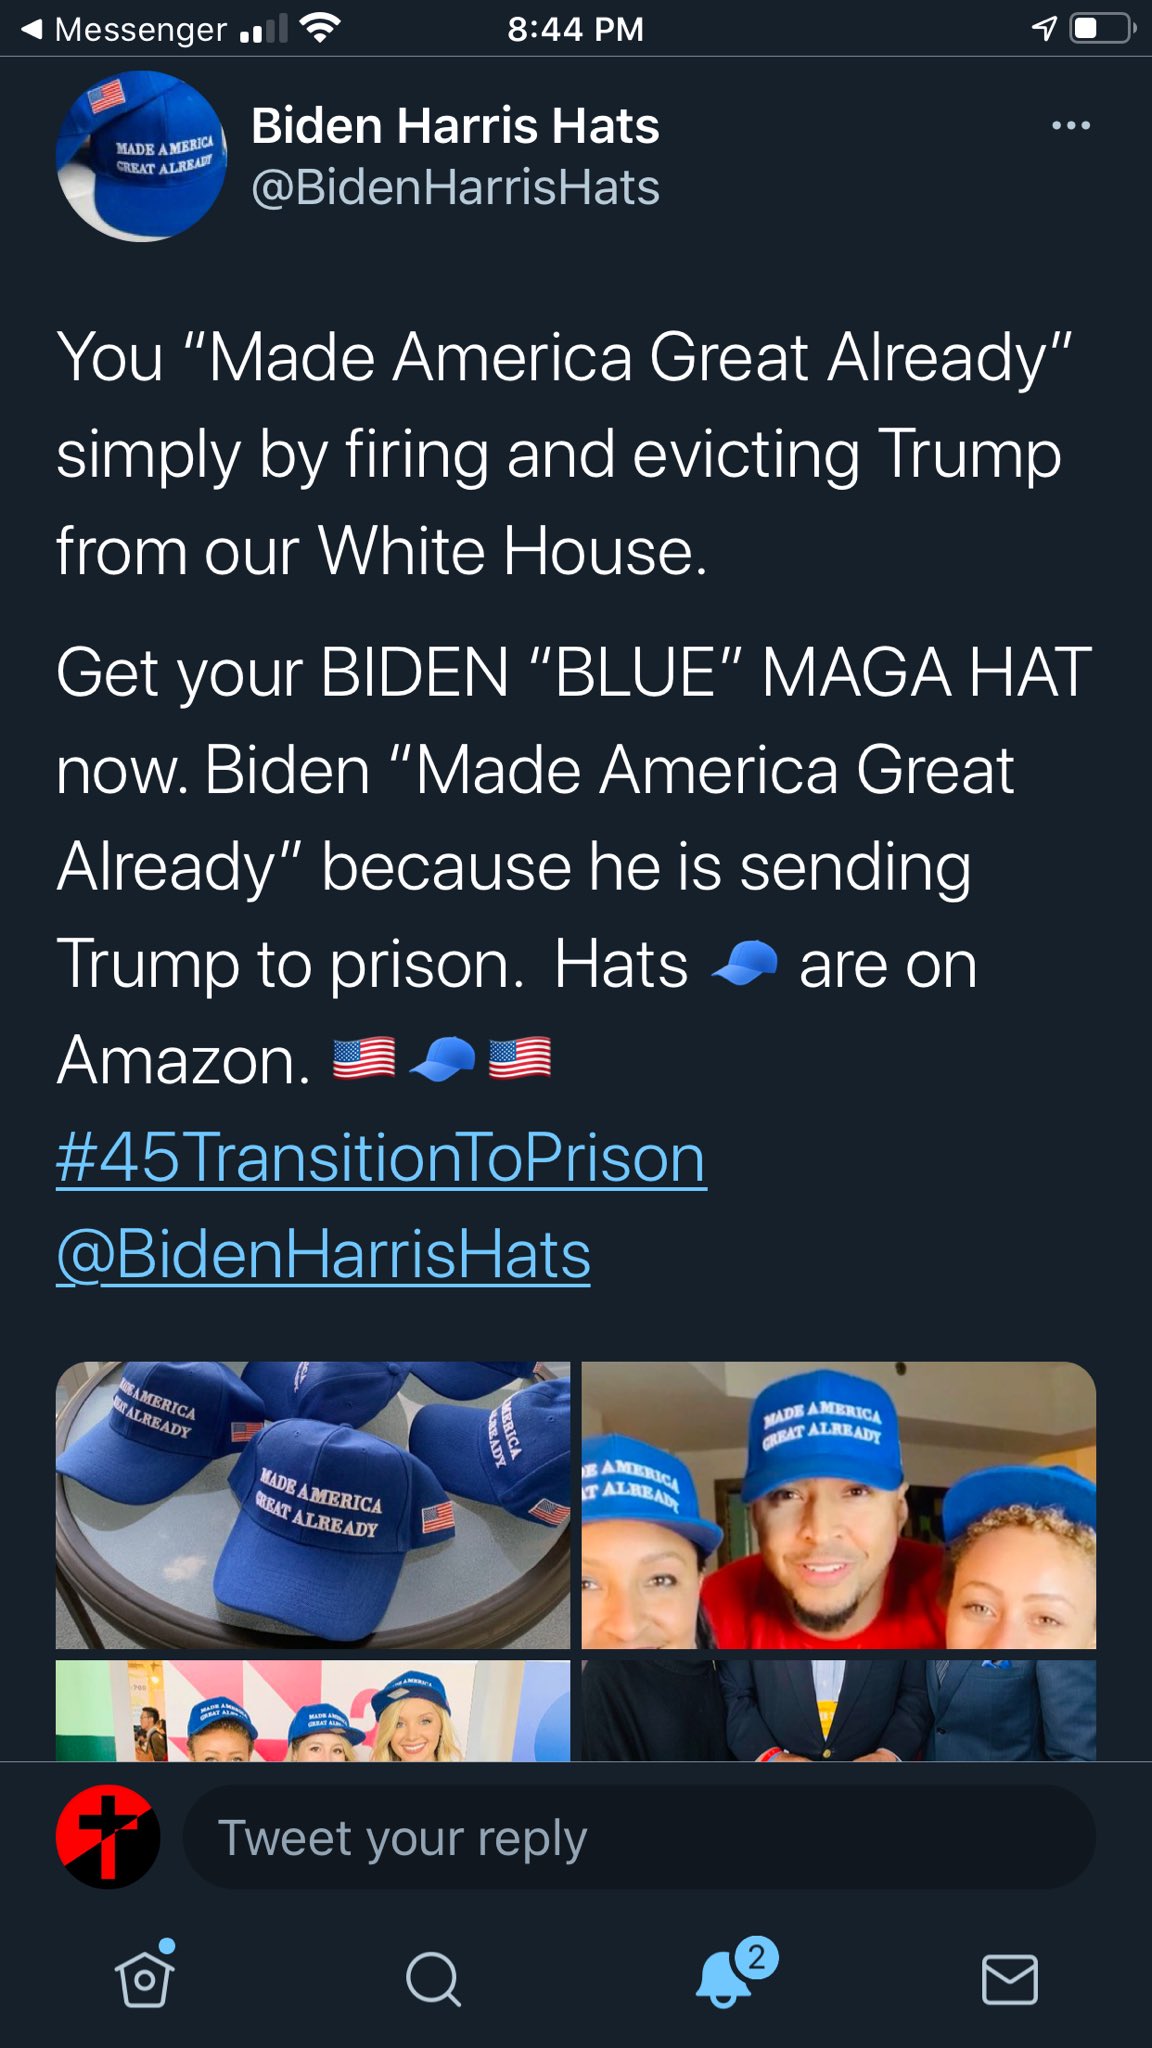Open bottom-right photo of suited men
Image resolution: width=1152 pixels, height=2048 pixels.
[x=839, y=1710]
